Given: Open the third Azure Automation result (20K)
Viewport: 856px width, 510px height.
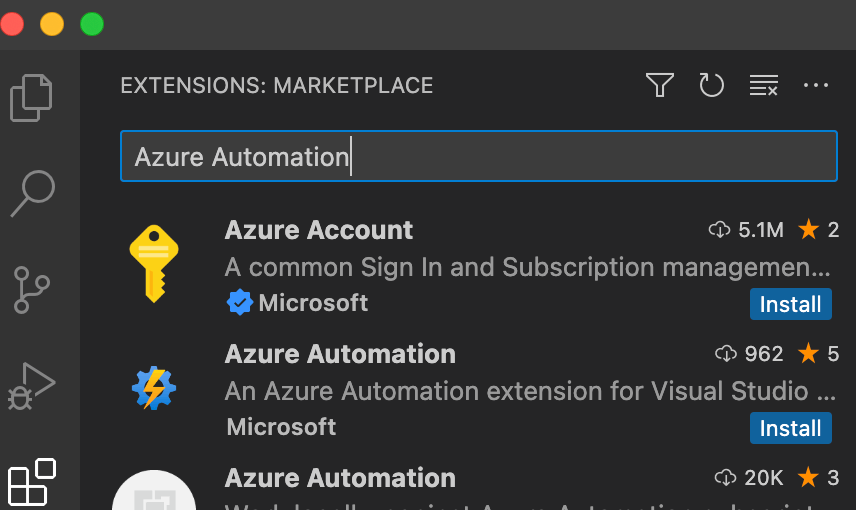Looking at the screenshot, I should (x=340, y=478).
